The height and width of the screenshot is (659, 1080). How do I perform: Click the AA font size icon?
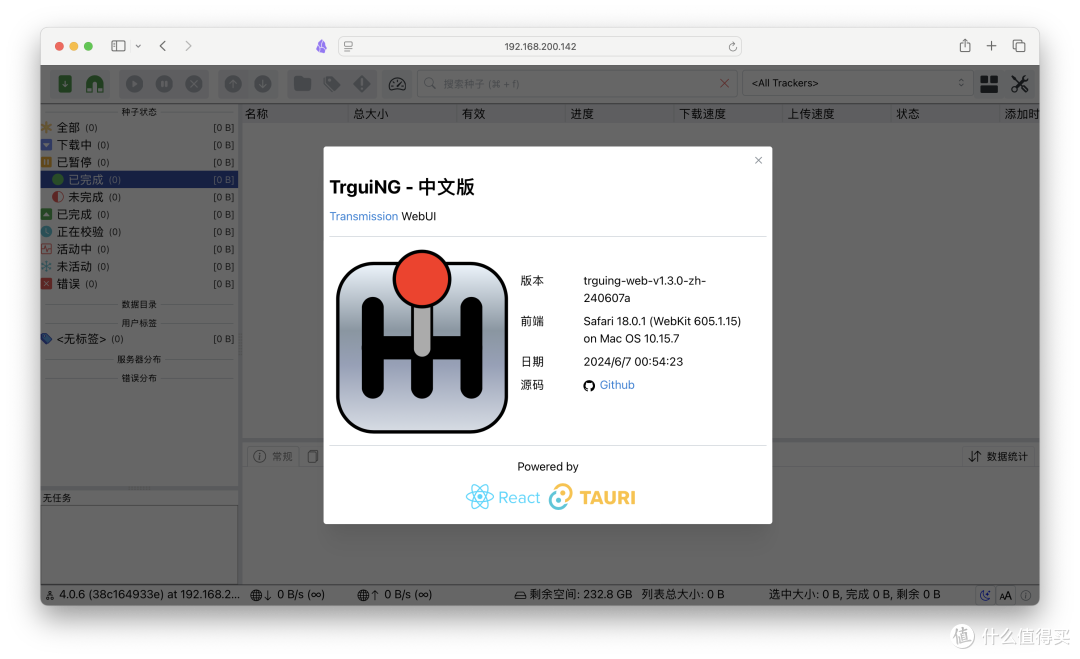click(1006, 596)
